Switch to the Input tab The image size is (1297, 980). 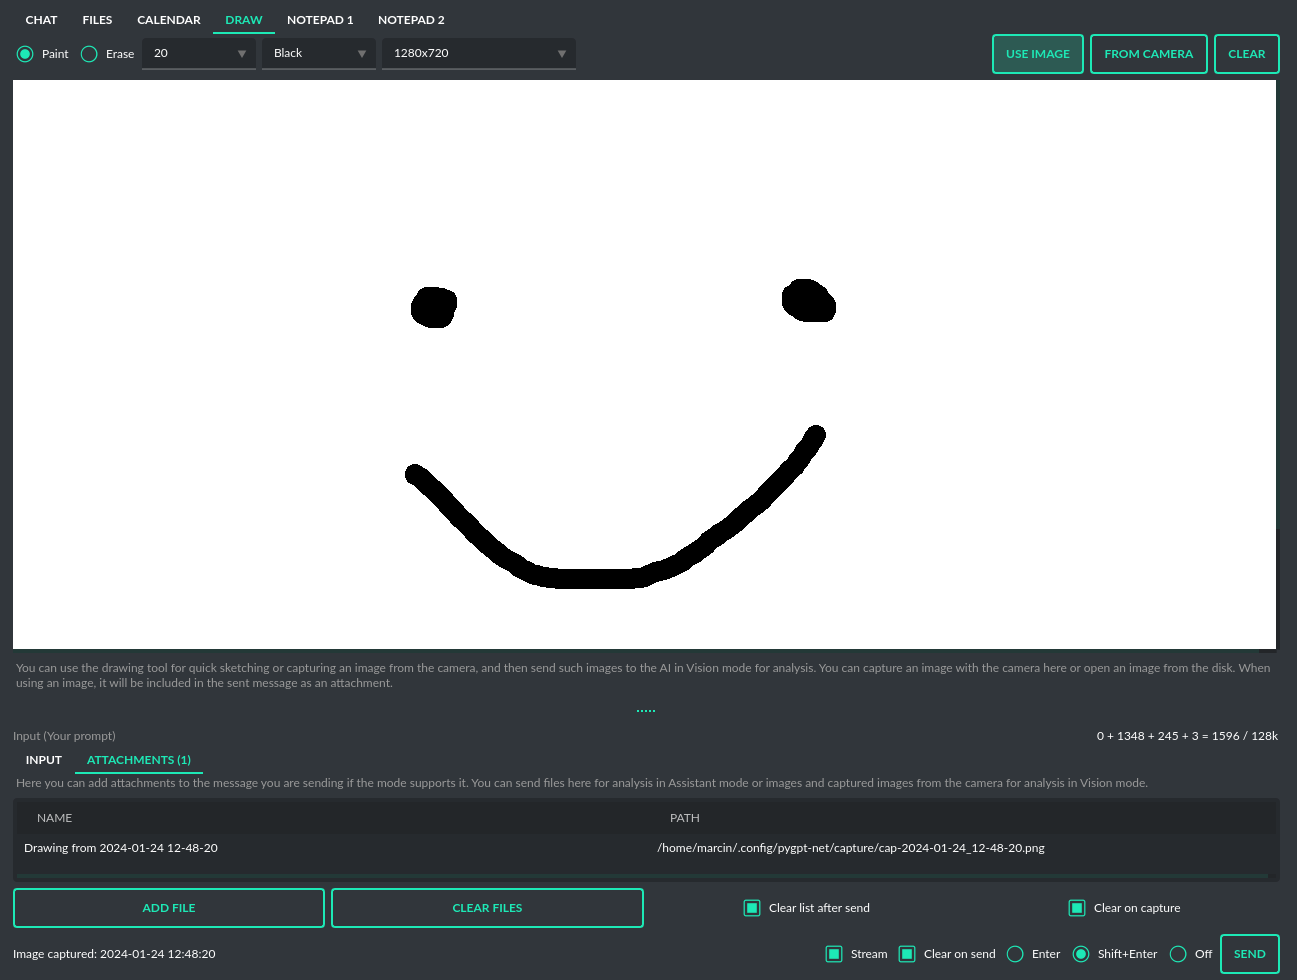point(44,760)
